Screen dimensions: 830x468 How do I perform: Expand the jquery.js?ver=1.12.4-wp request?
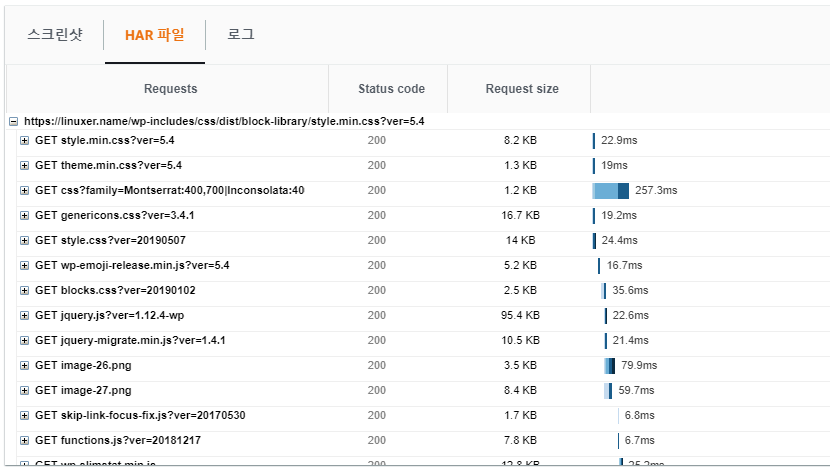click(x=25, y=316)
